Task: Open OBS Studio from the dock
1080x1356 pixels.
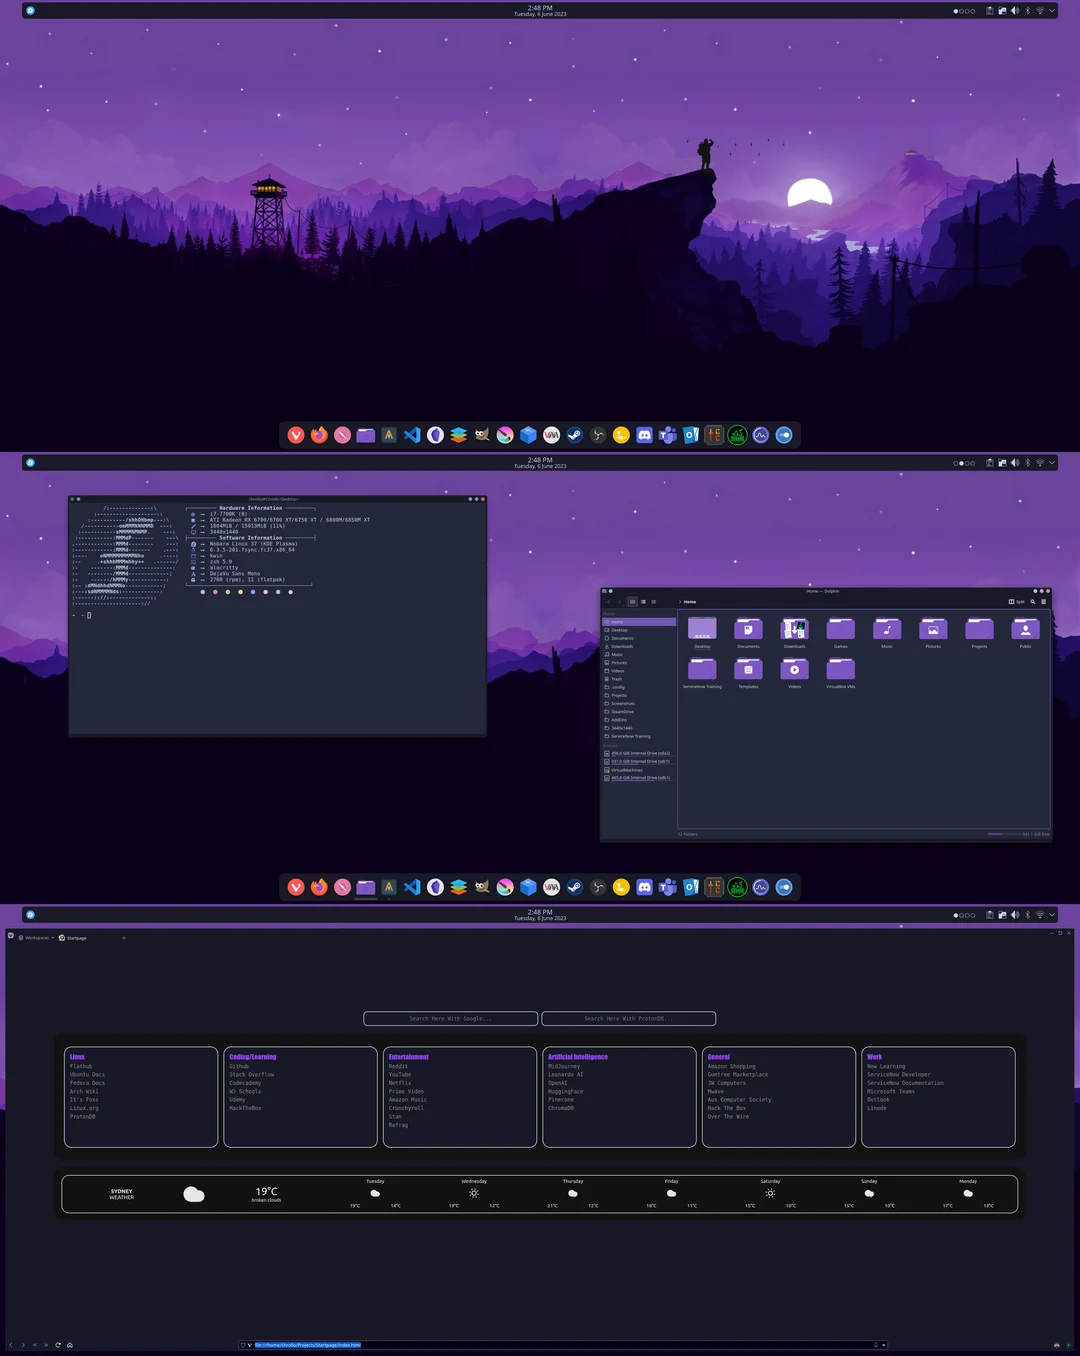Action: point(598,435)
